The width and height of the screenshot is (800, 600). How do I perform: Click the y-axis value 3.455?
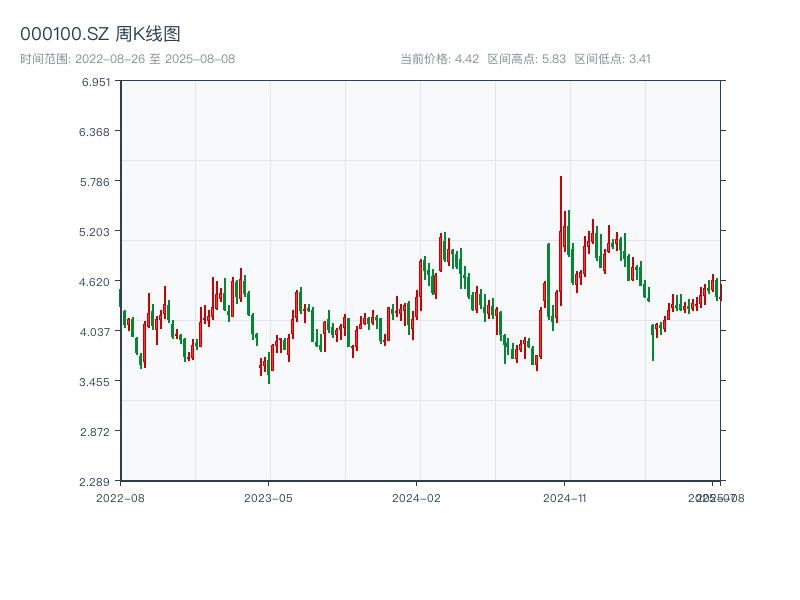[x=94, y=382]
